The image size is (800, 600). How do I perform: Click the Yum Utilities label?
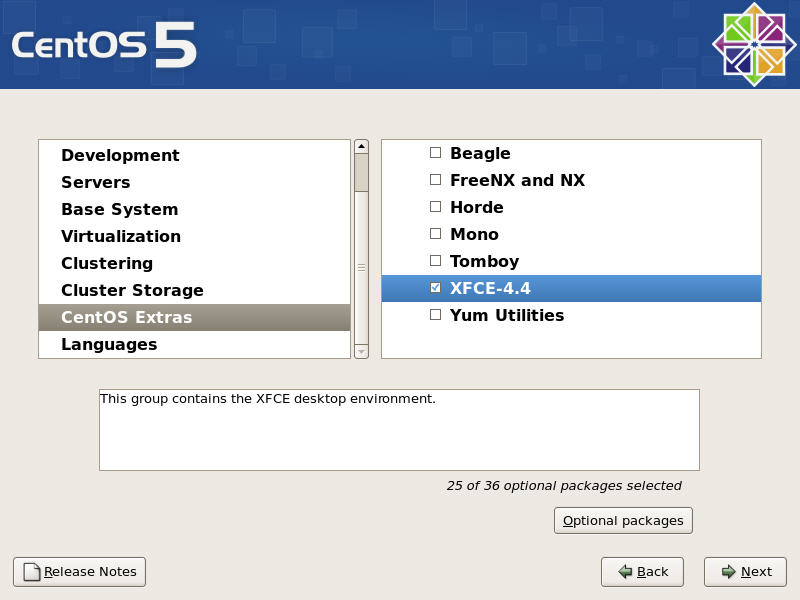coord(507,315)
